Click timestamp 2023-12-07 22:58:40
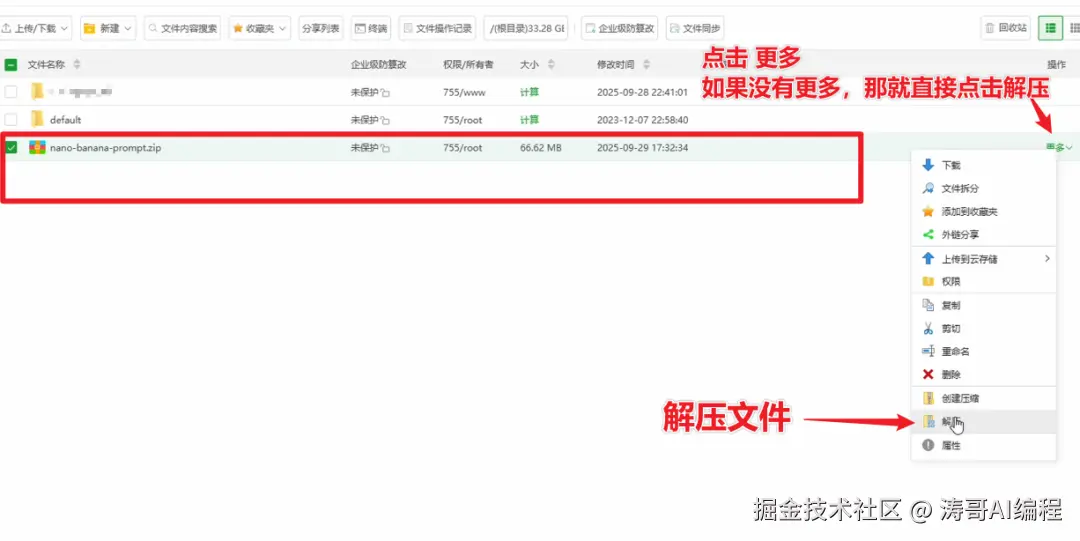This screenshot has width=1080, height=541. click(643, 120)
